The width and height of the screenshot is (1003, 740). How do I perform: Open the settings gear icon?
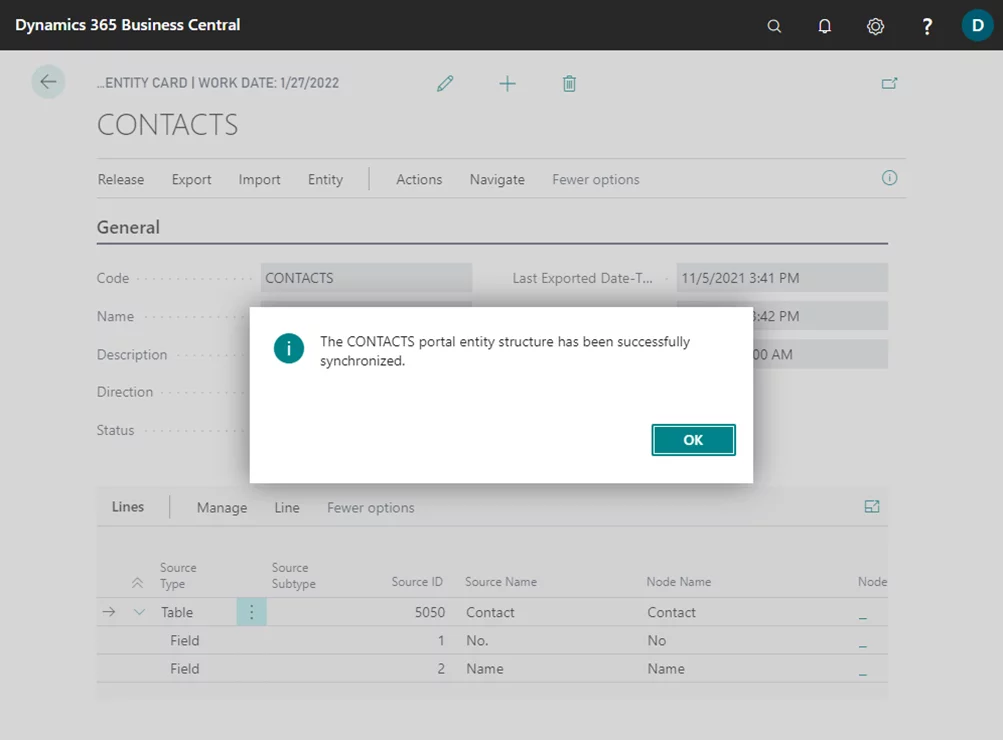coord(875,26)
